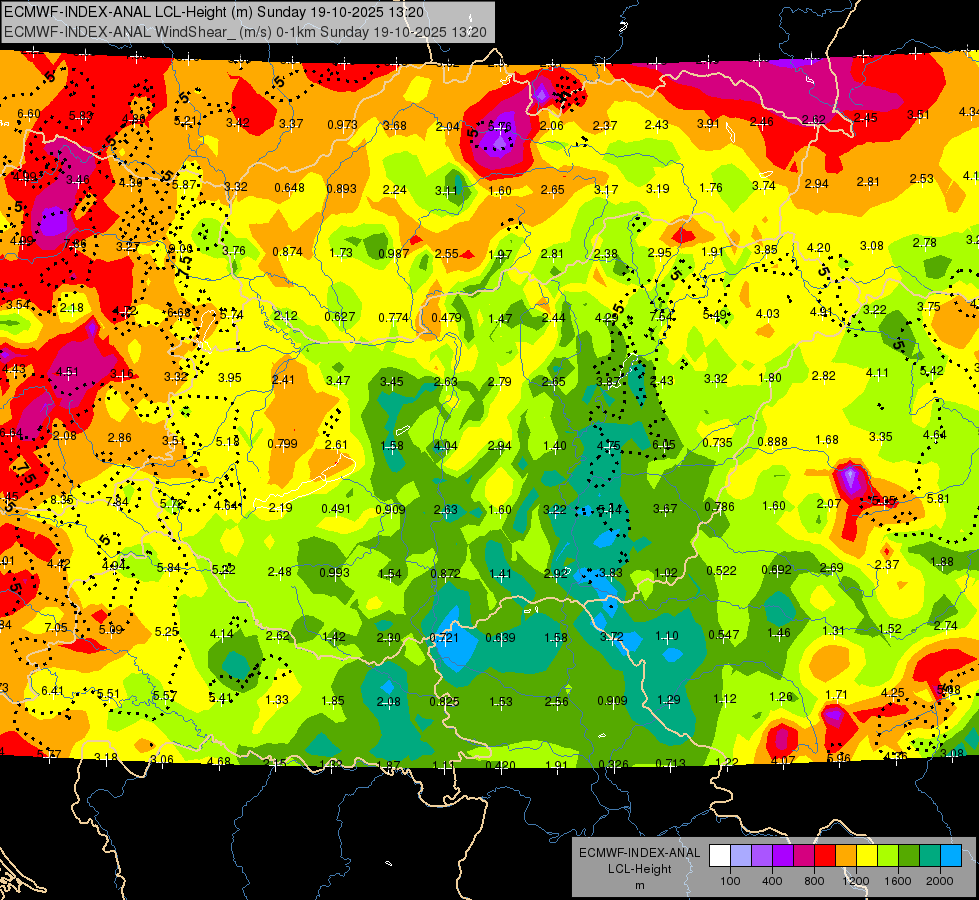Select the dark green legend swatch
Screen dimensions: 979x900
click(x=908, y=855)
